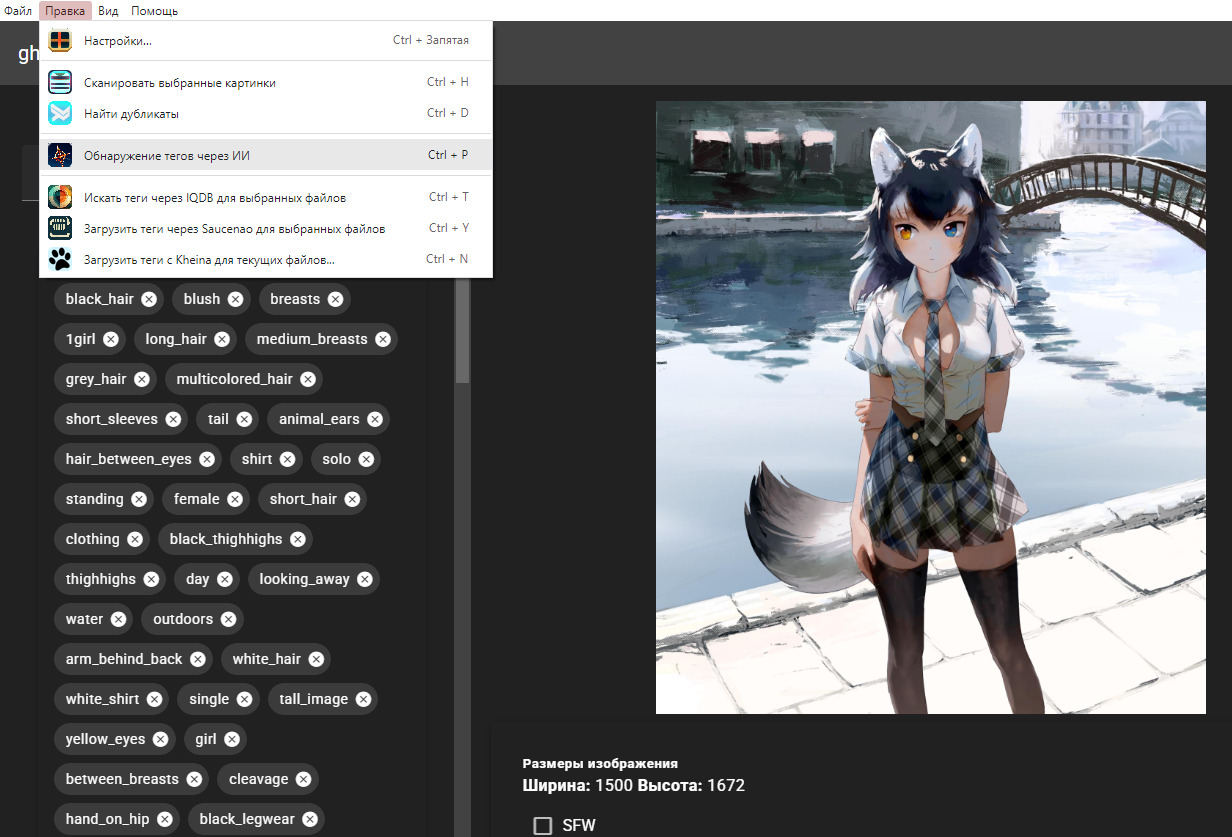Click the hand_on_hip tag chip
Screen dimensions: 1232x837
pyautogui.click(x=116, y=819)
